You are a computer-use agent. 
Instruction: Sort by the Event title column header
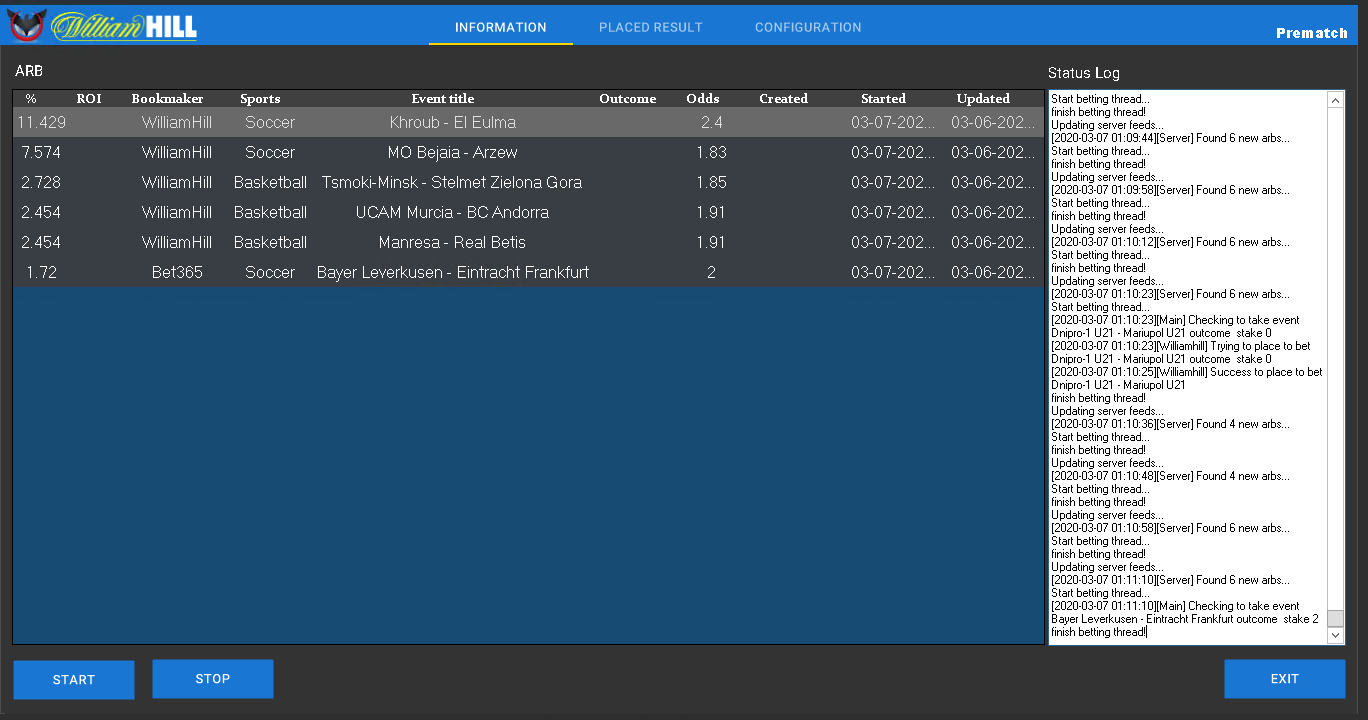(x=443, y=99)
